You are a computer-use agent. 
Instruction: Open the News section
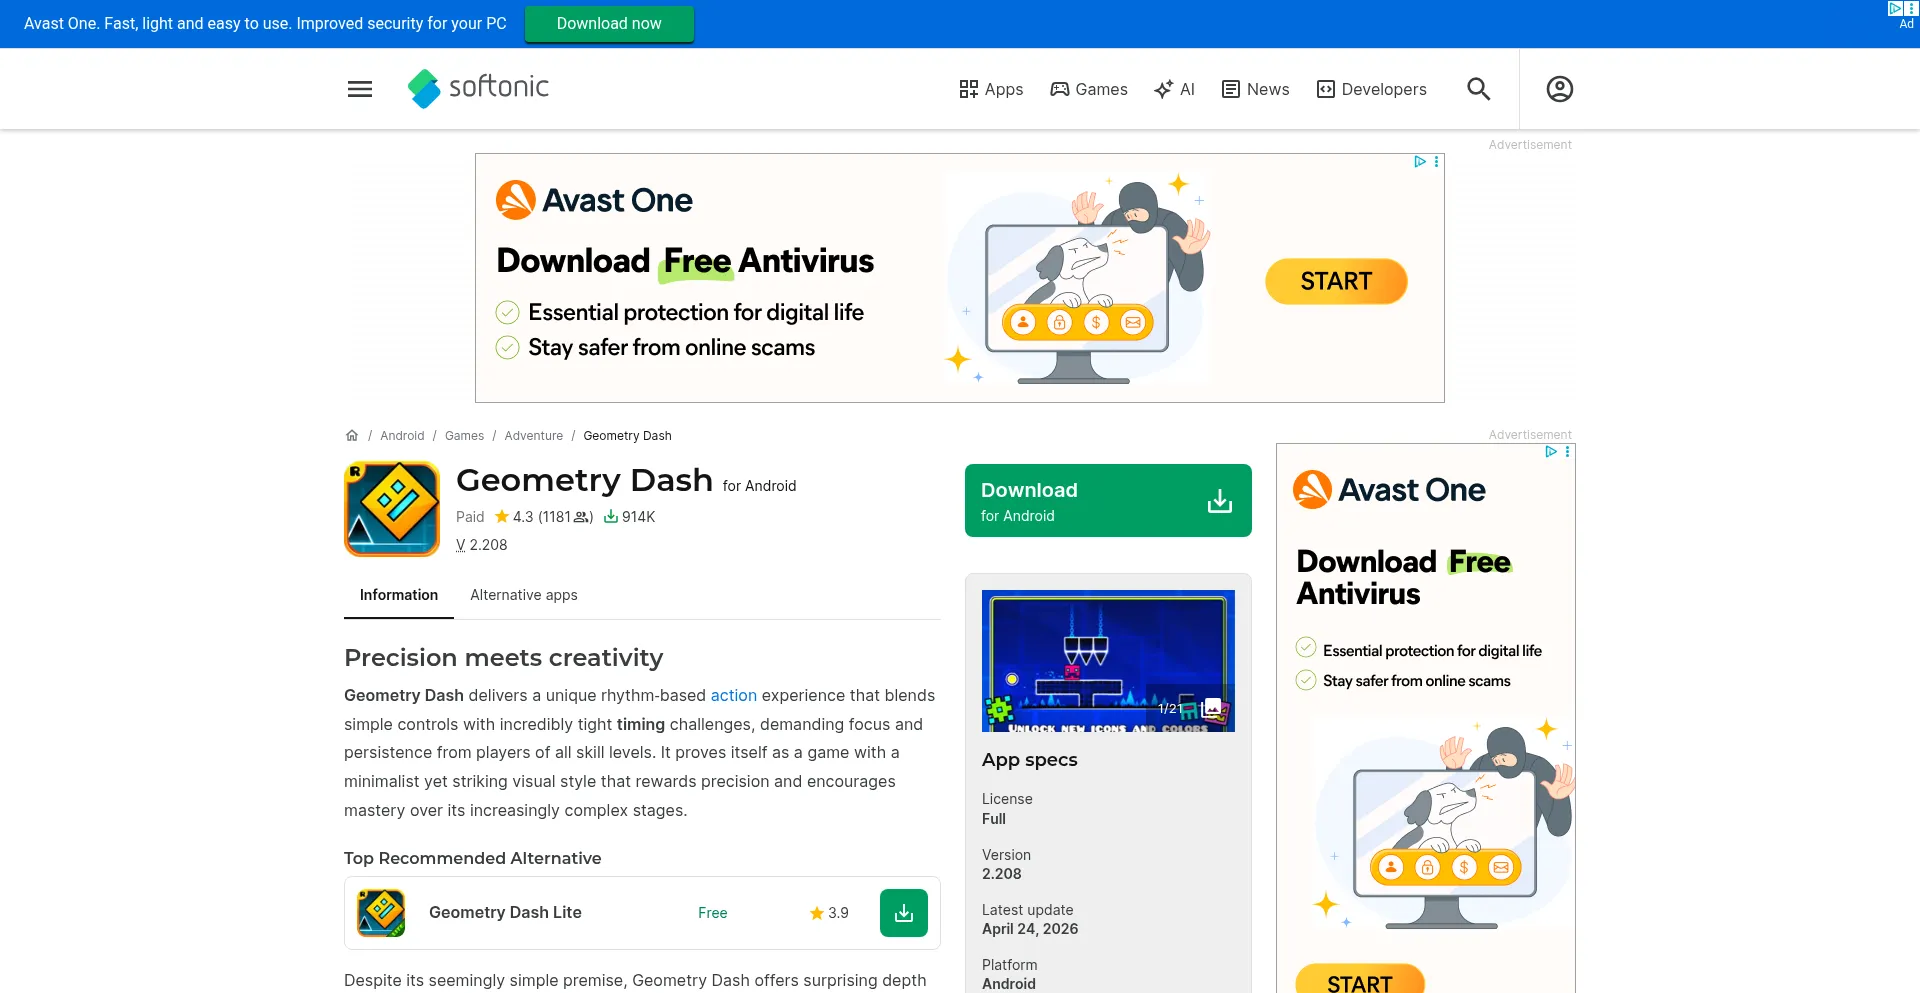tap(1256, 89)
